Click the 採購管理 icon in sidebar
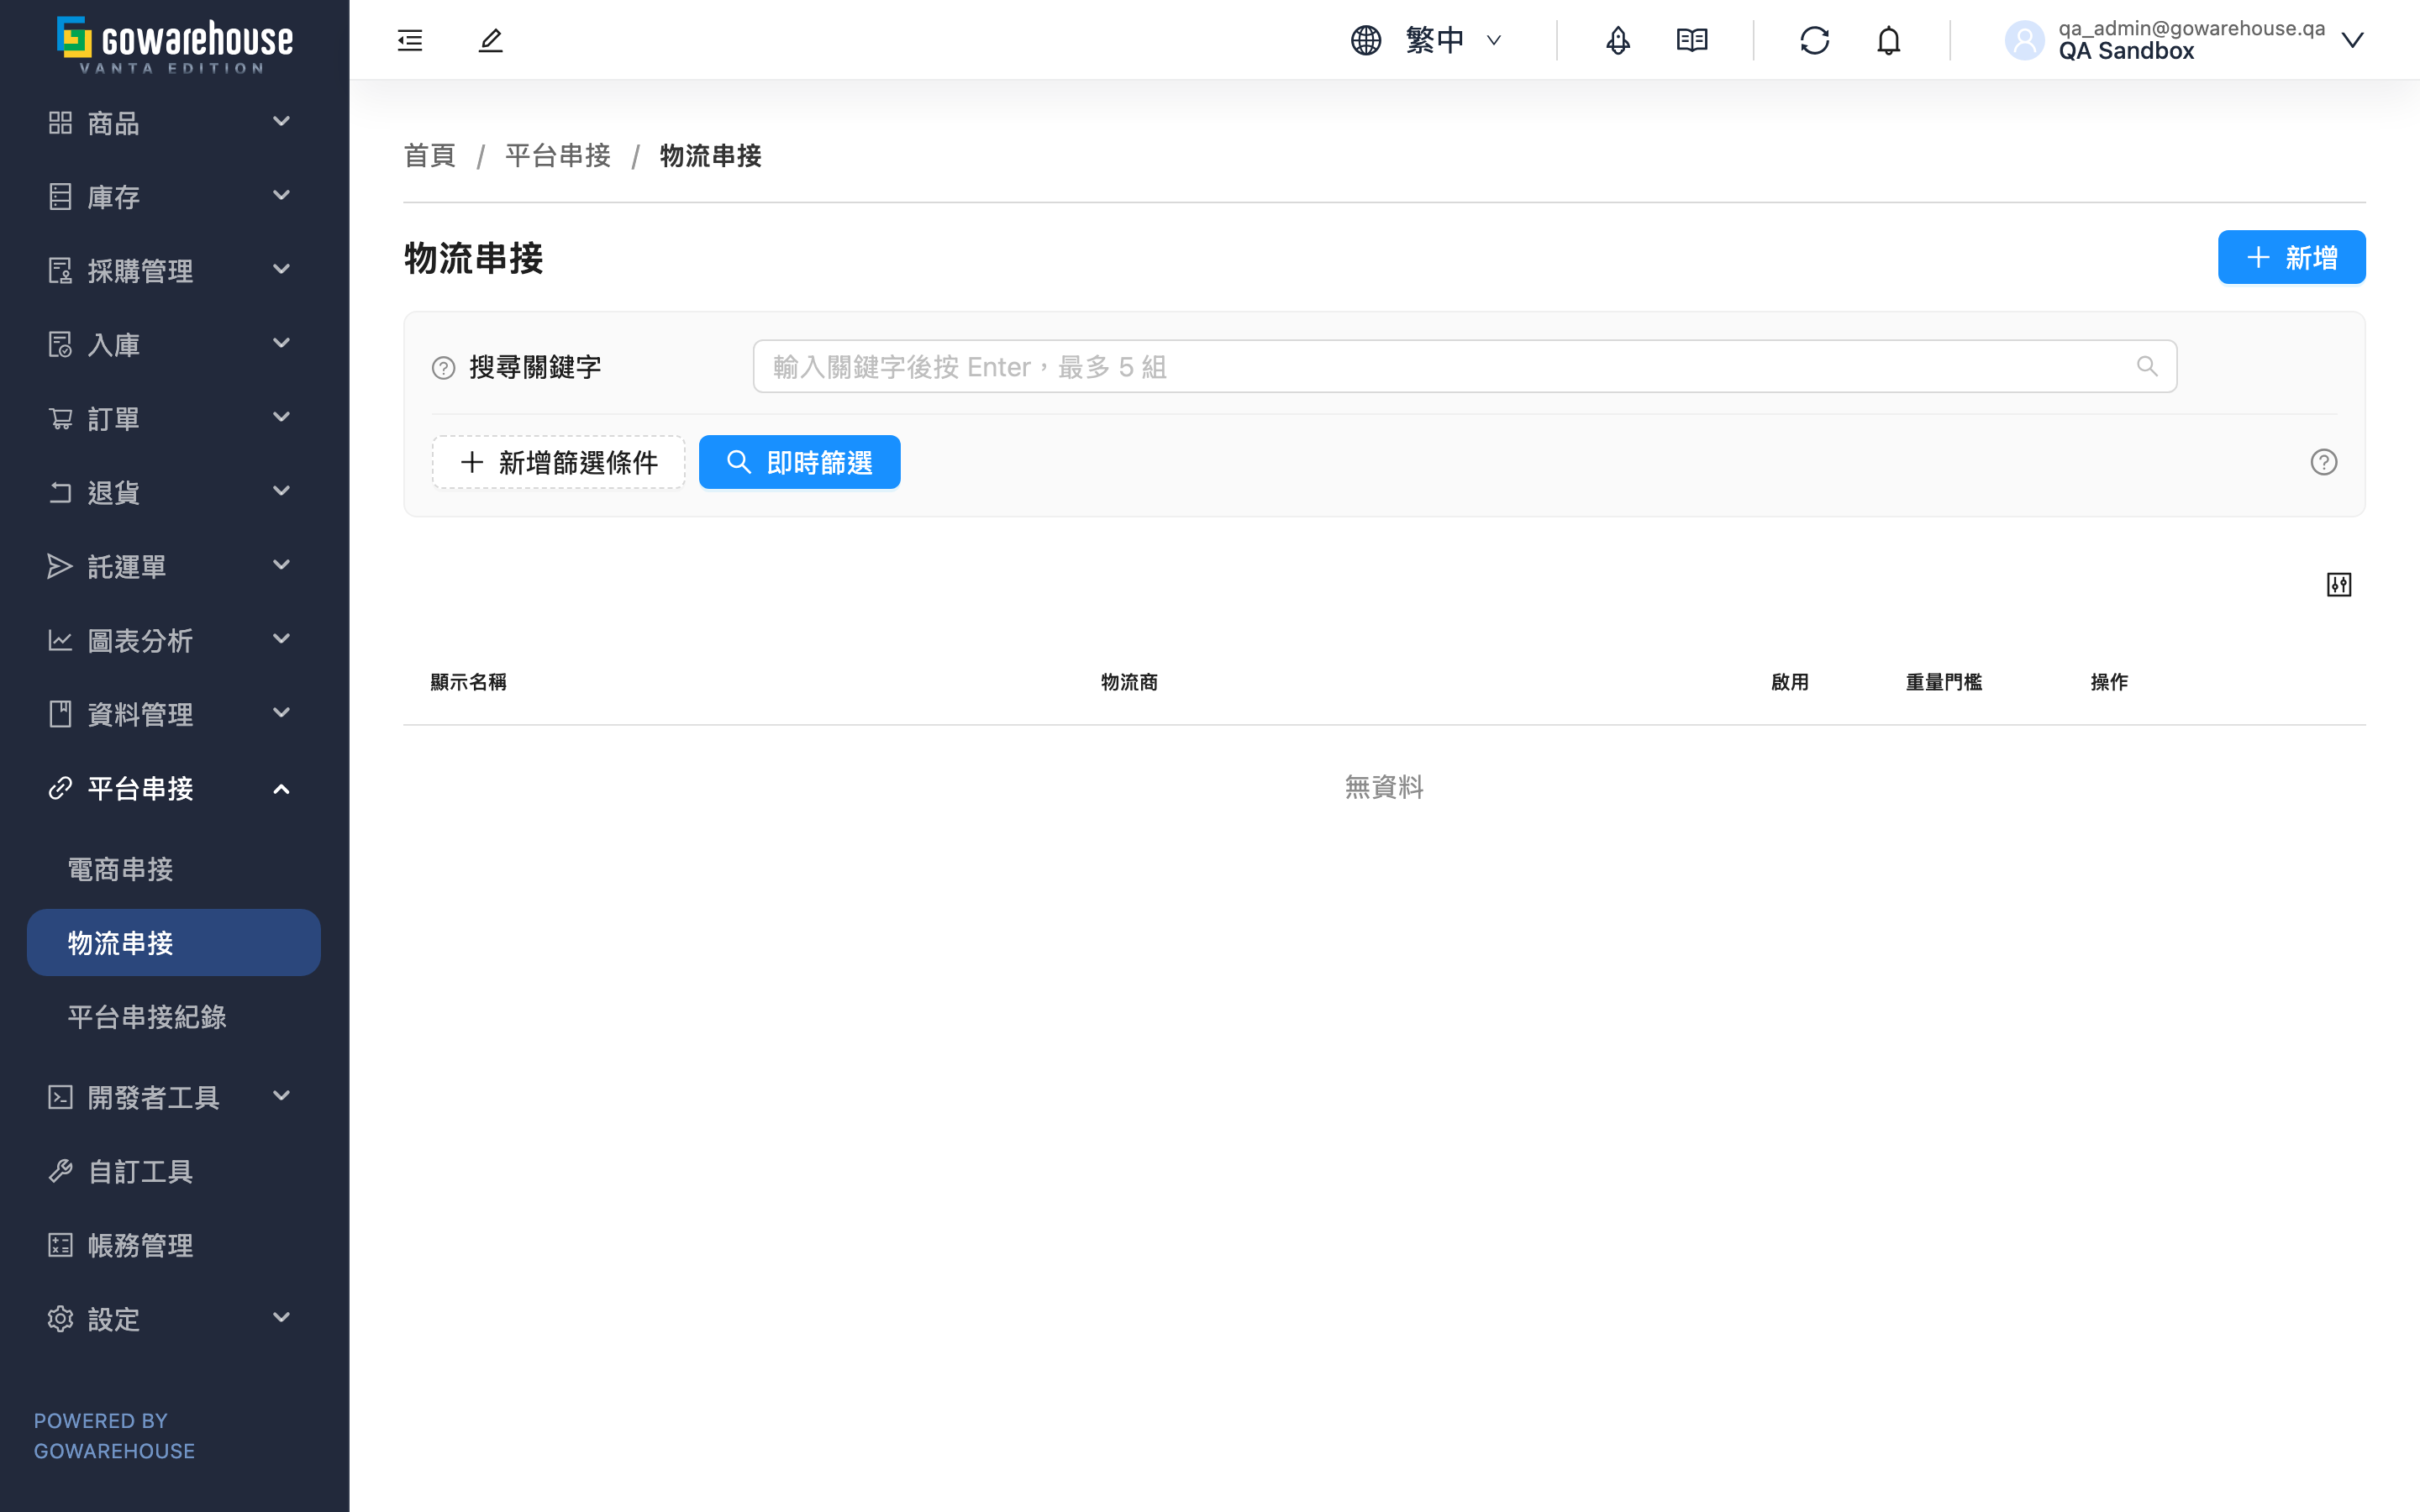 click(60, 270)
